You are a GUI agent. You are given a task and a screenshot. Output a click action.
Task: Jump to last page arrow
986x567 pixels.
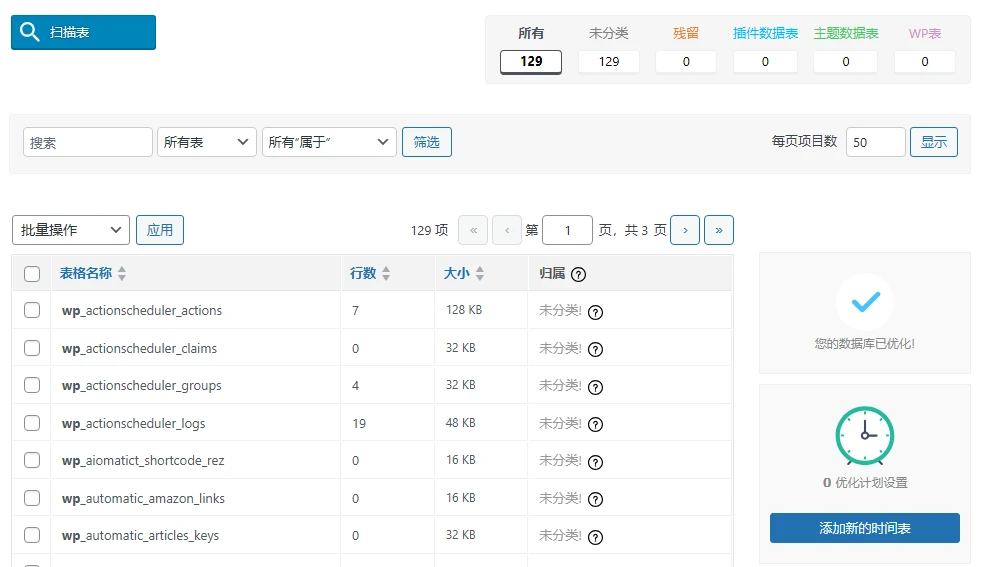coord(719,230)
